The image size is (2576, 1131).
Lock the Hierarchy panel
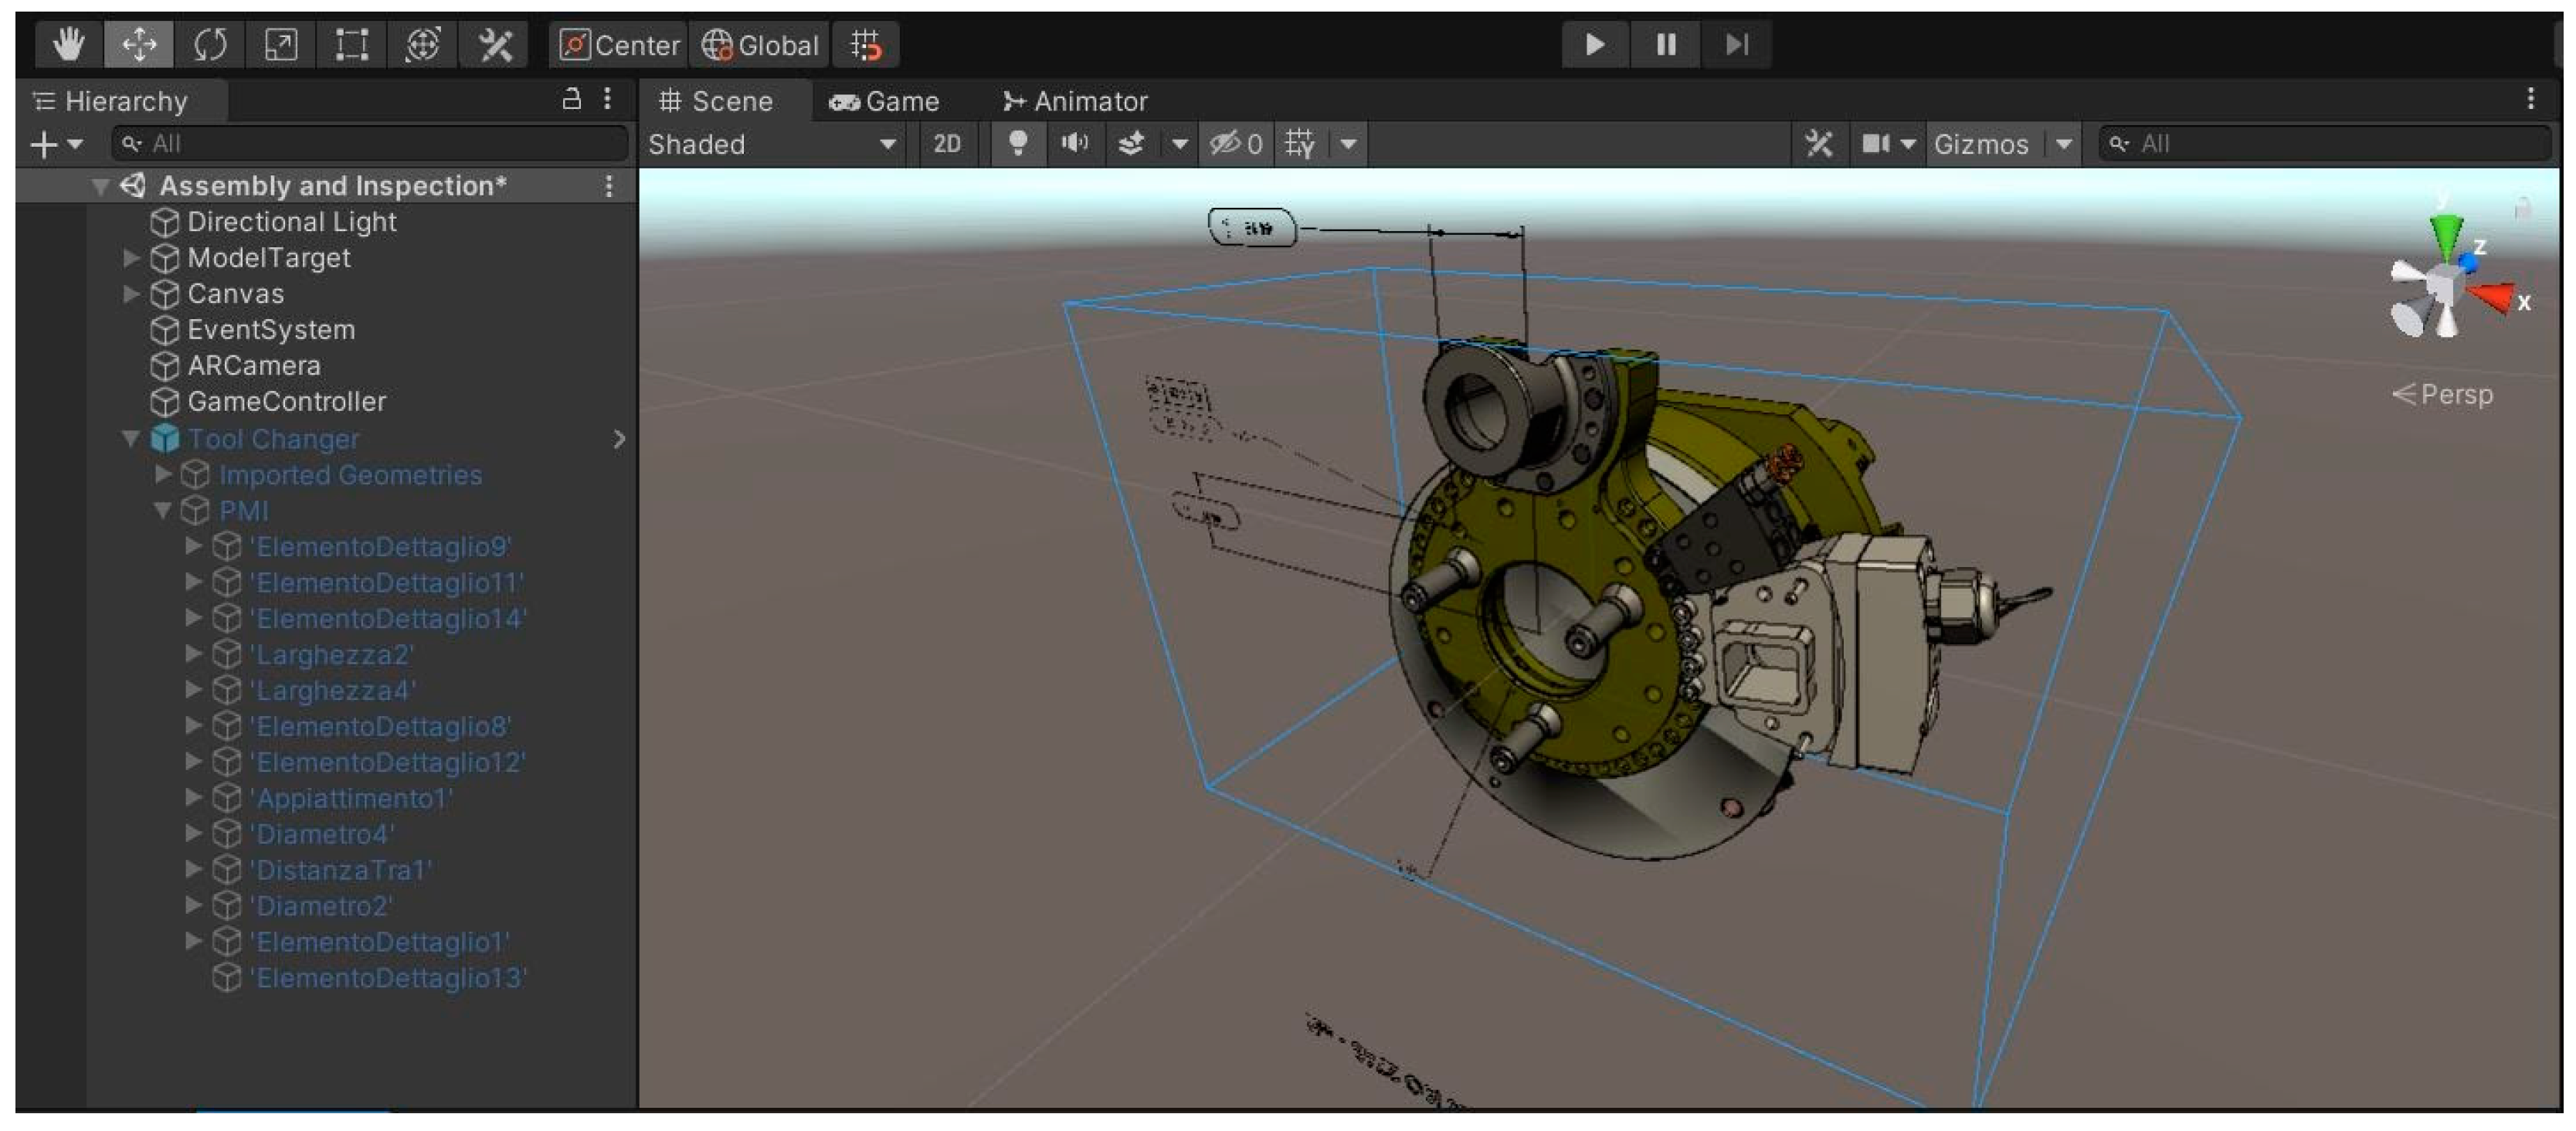click(x=571, y=99)
